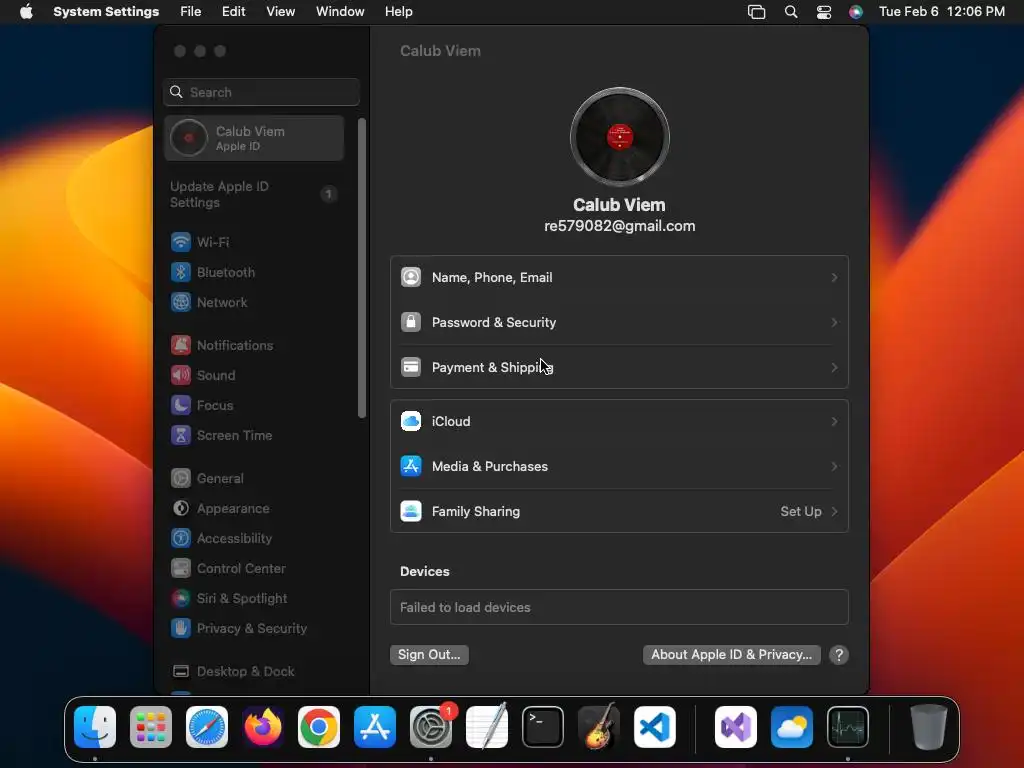1024x768 pixels.
Task: Open Update Apple ID Settings item
Action: (x=254, y=195)
